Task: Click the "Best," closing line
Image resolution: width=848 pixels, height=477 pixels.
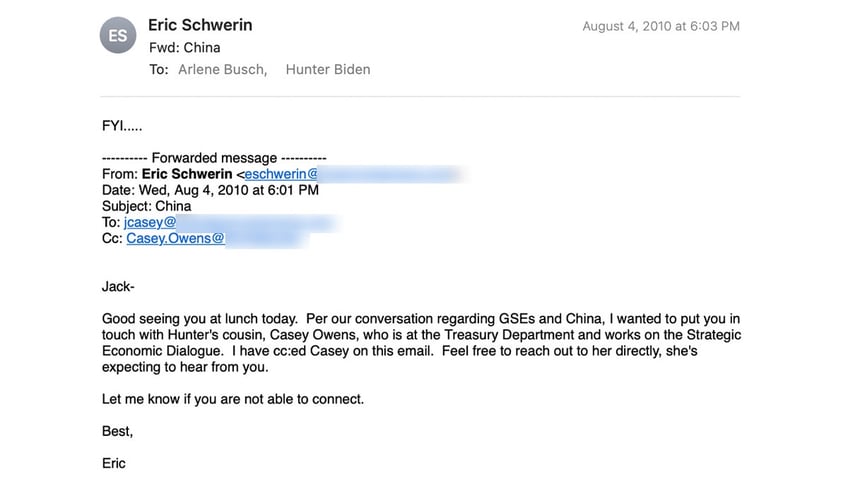Action: coord(117,431)
